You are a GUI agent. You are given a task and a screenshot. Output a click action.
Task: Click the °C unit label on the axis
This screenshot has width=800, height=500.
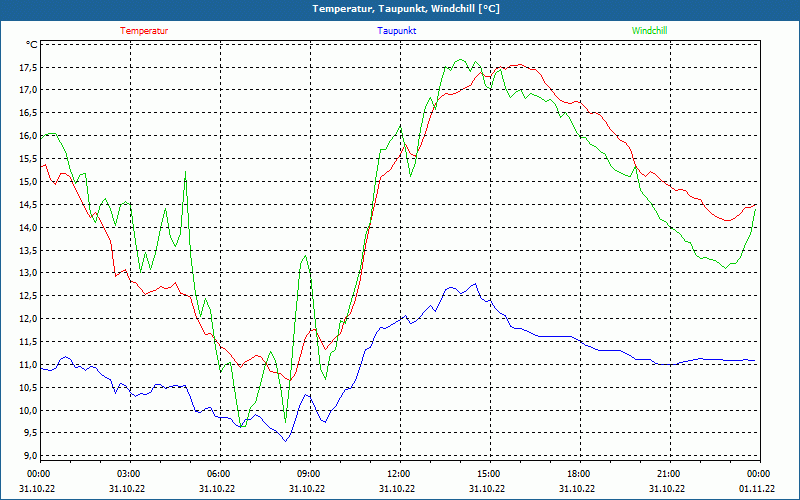tap(32, 45)
